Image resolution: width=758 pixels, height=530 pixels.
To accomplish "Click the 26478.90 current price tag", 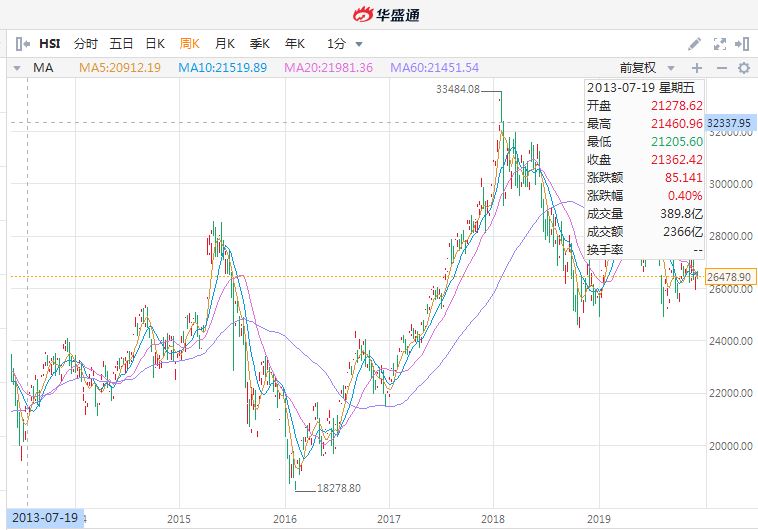I will pos(730,277).
